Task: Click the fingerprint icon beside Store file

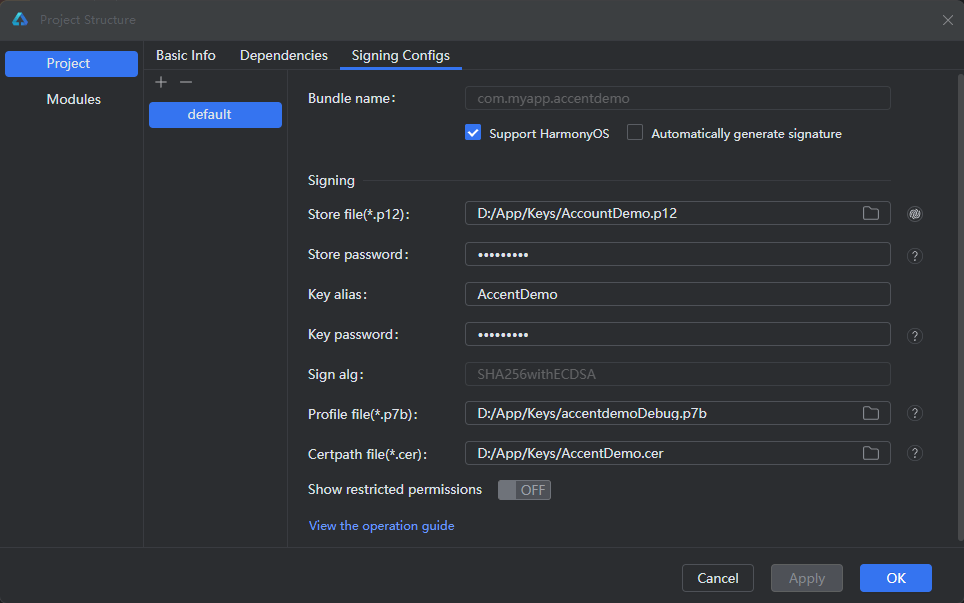Action: click(914, 213)
